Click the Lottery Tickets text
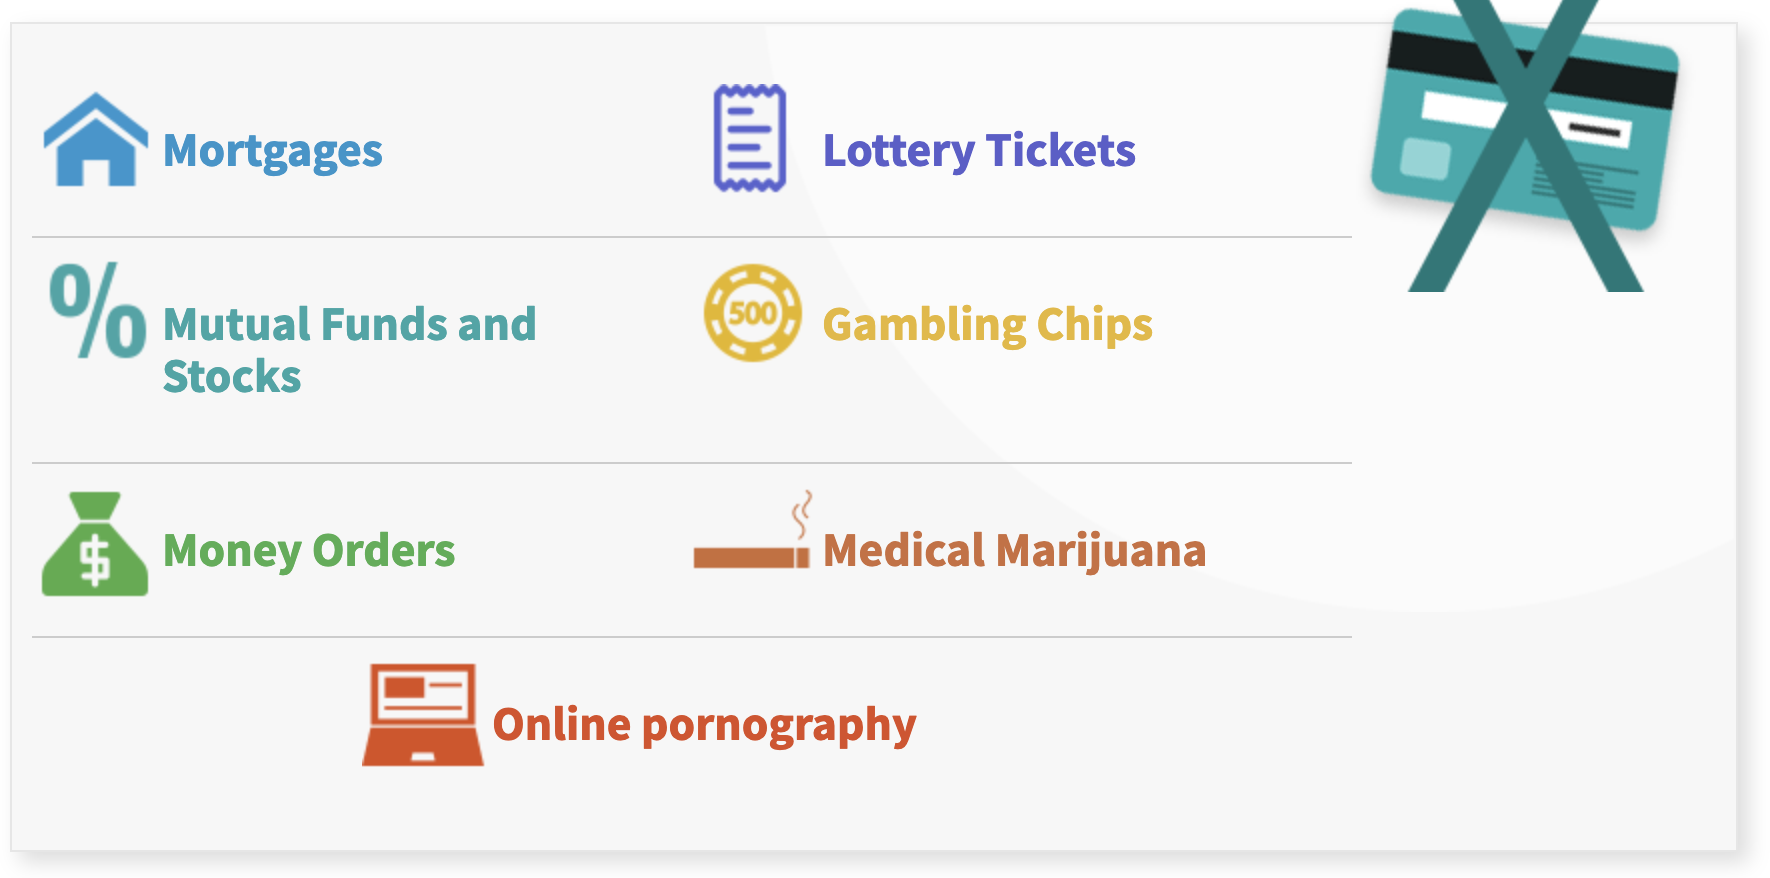 click(x=978, y=151)
